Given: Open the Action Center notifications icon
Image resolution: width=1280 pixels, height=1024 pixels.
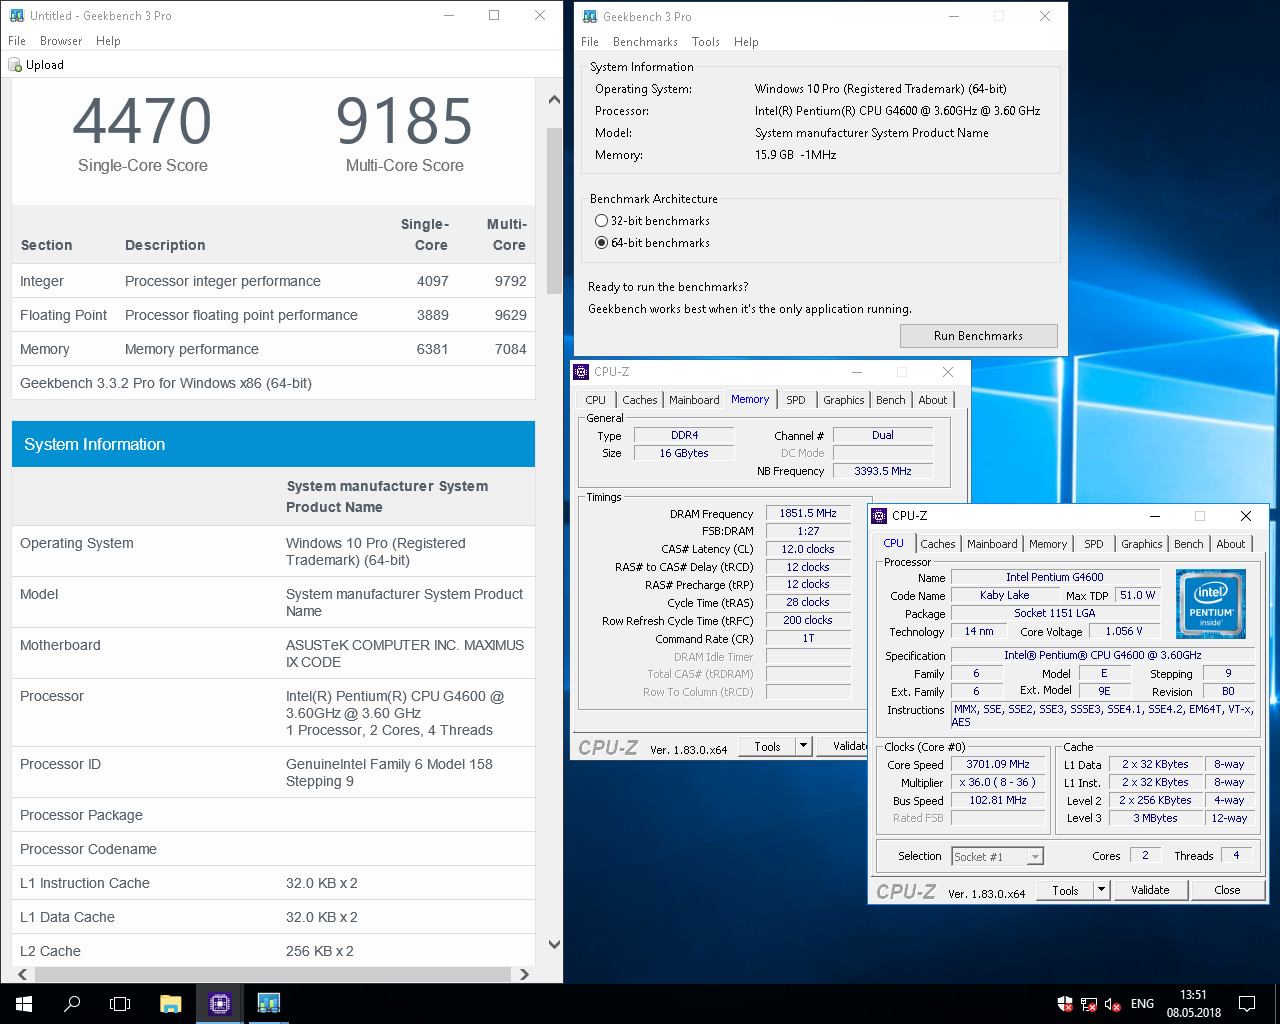Looking at the screenshot, I should tap(1247, 1003).
